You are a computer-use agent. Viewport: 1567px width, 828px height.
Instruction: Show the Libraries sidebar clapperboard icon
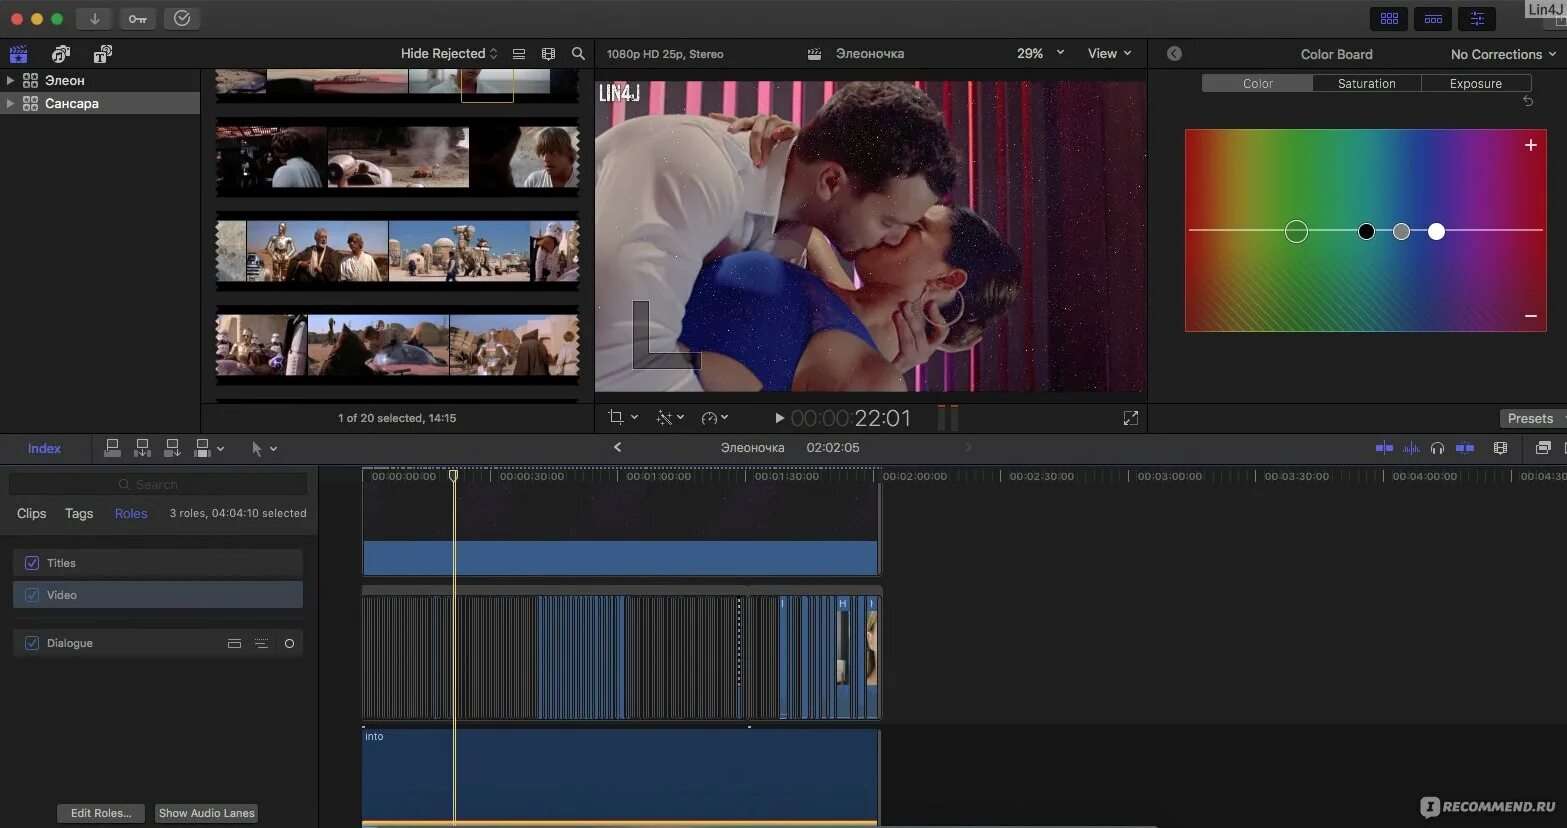18,54
